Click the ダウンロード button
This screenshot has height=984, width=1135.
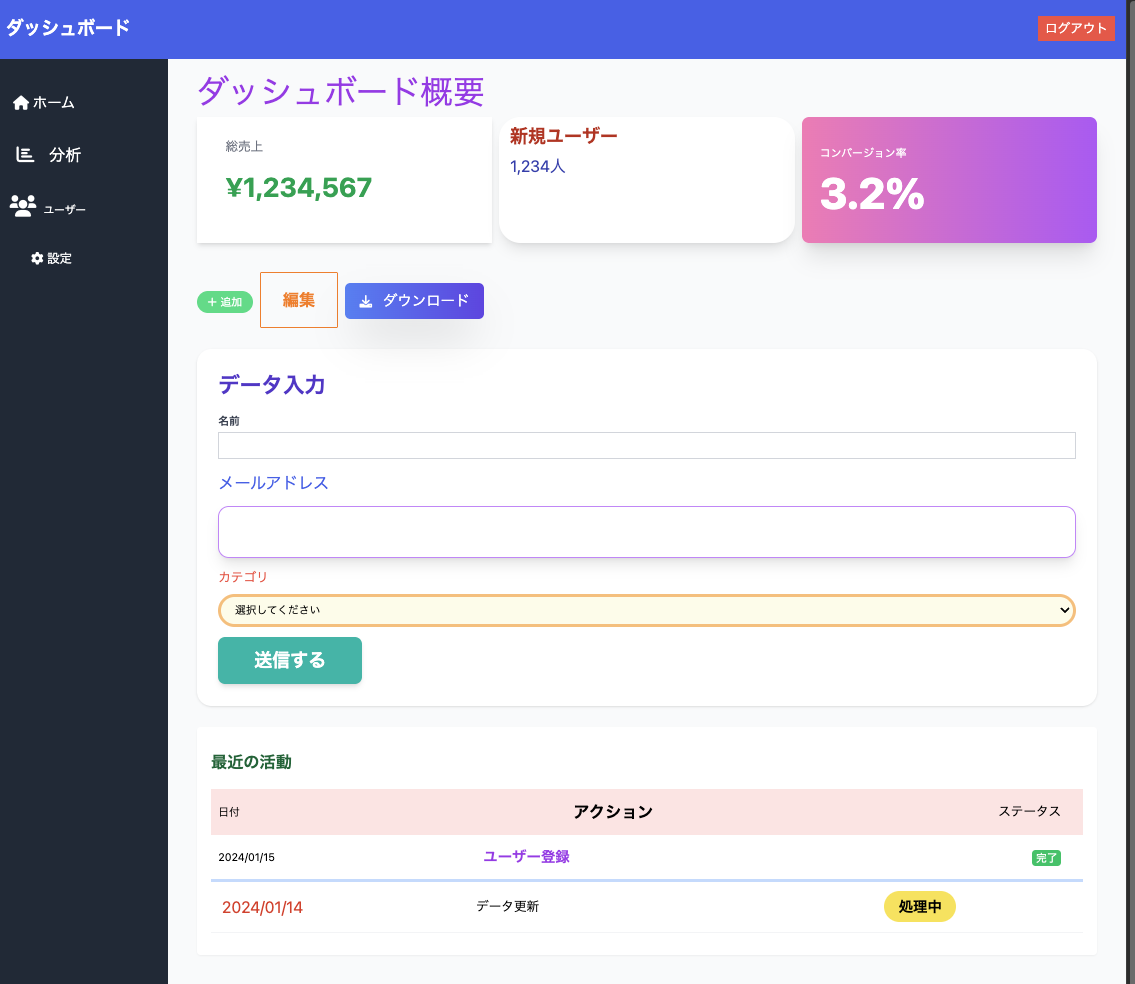tap(414, 300)
